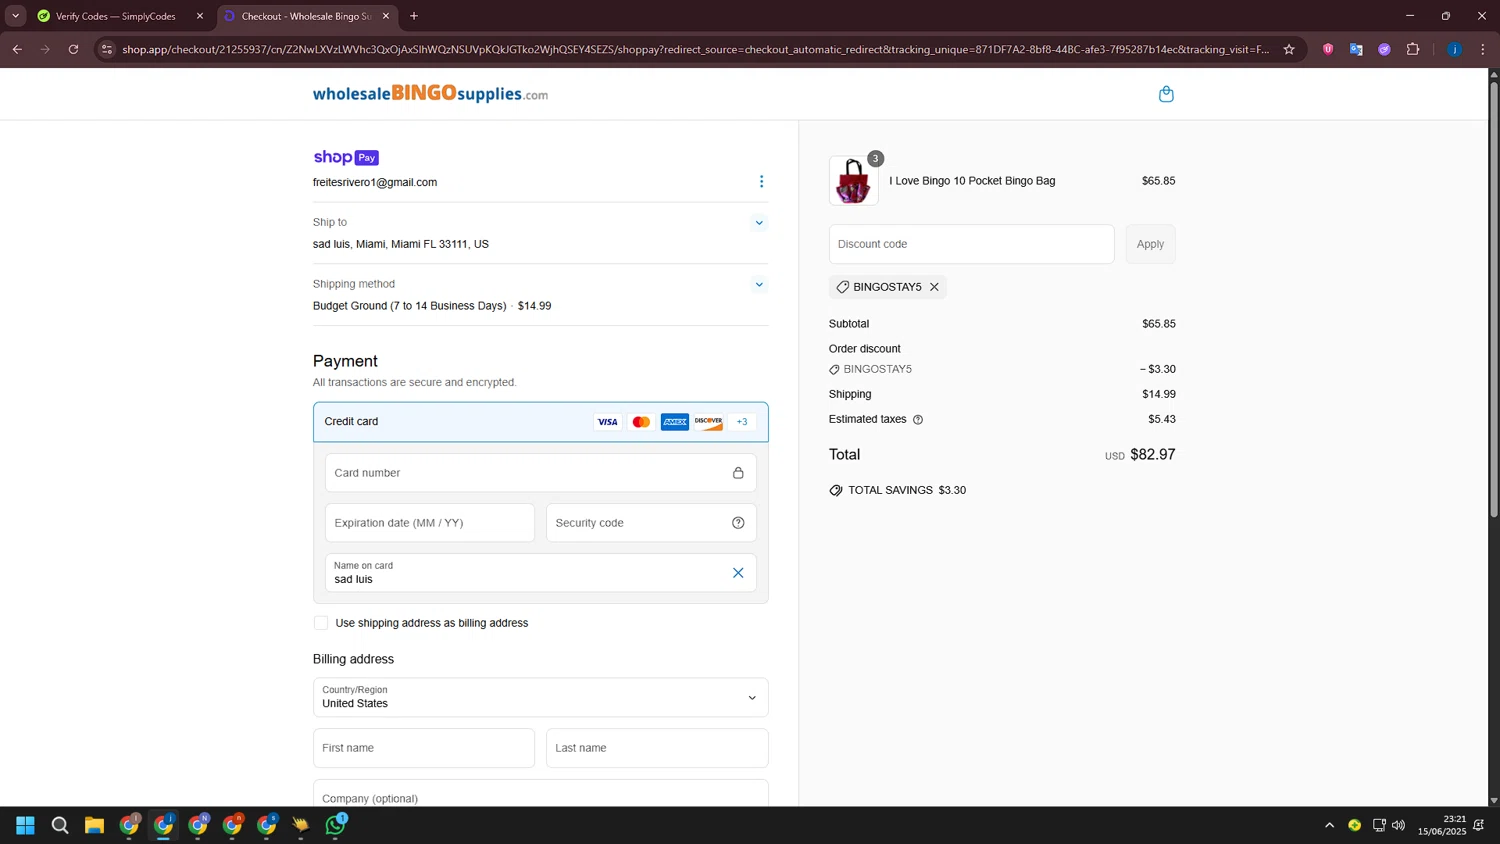Click the email freitesrivero1@gmail.com
Image resolution: width=1500 pixels, height=844 pixels.
[x=375, y=182]
